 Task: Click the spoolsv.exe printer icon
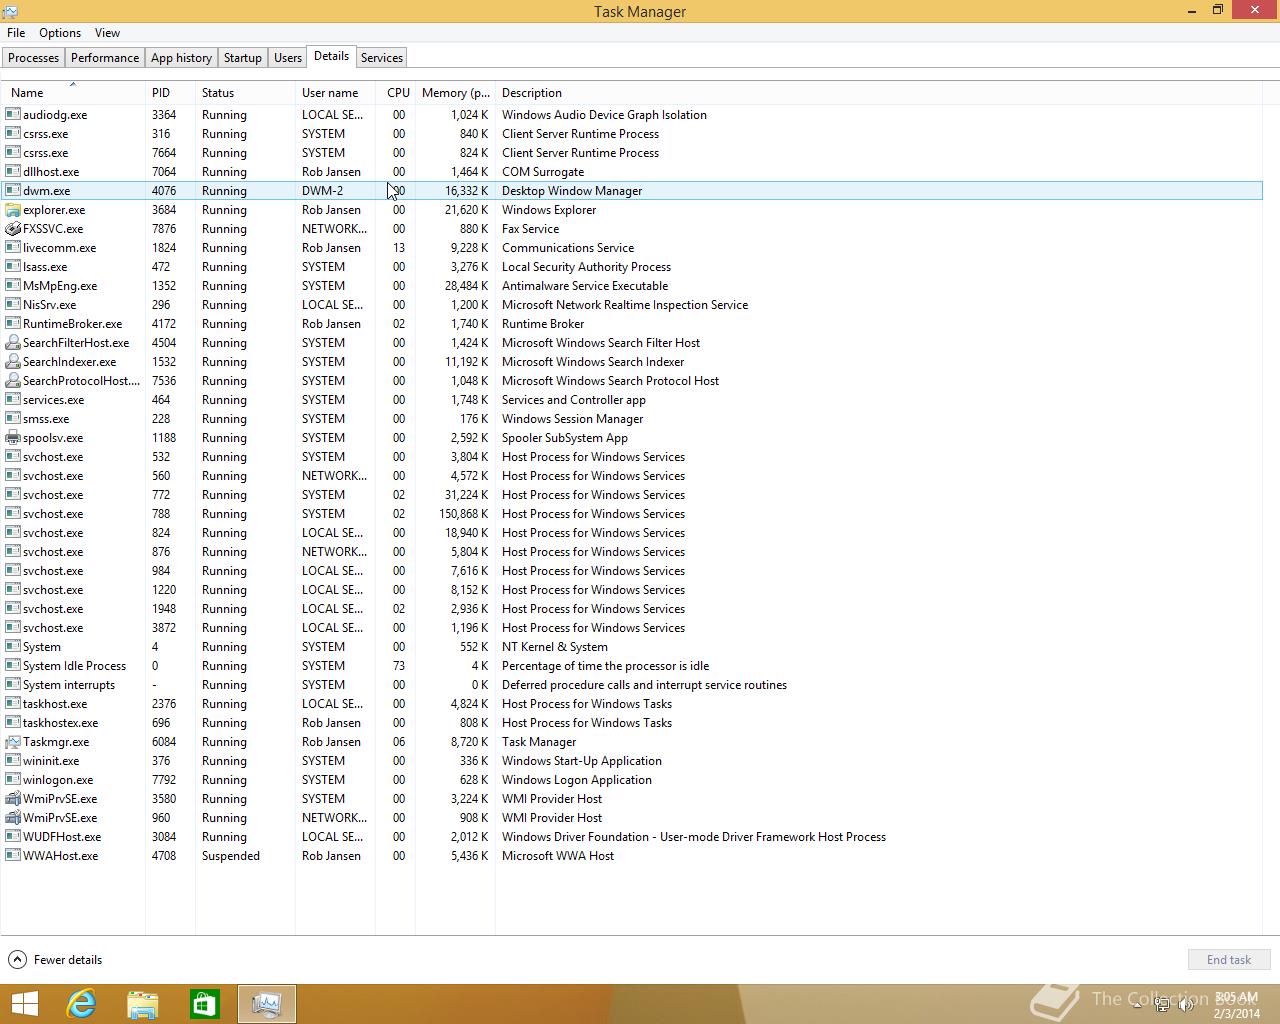[13, 438]
